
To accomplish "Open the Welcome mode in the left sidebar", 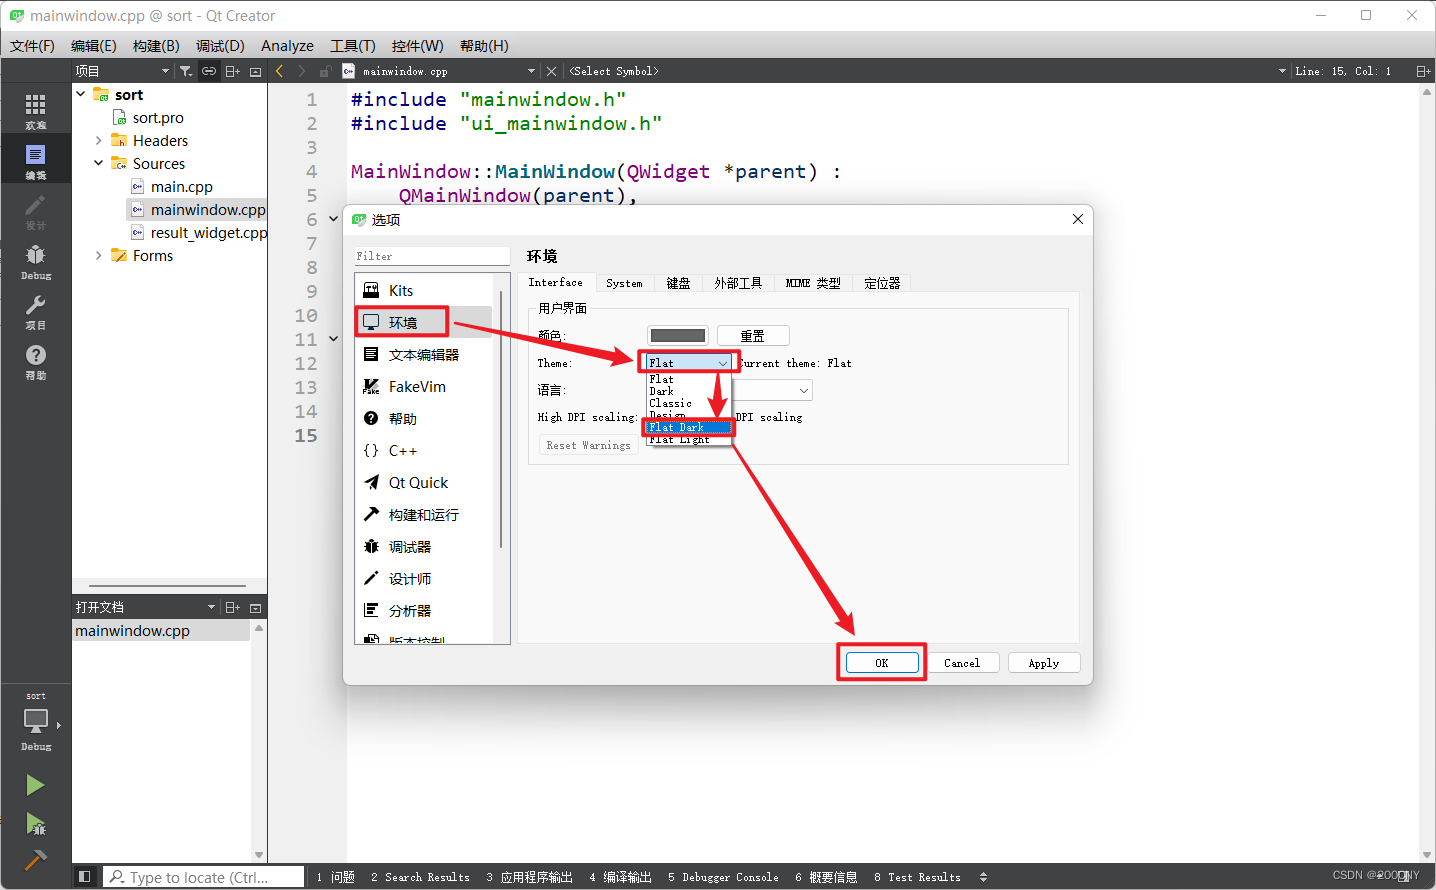I will [x=35, y=110].
